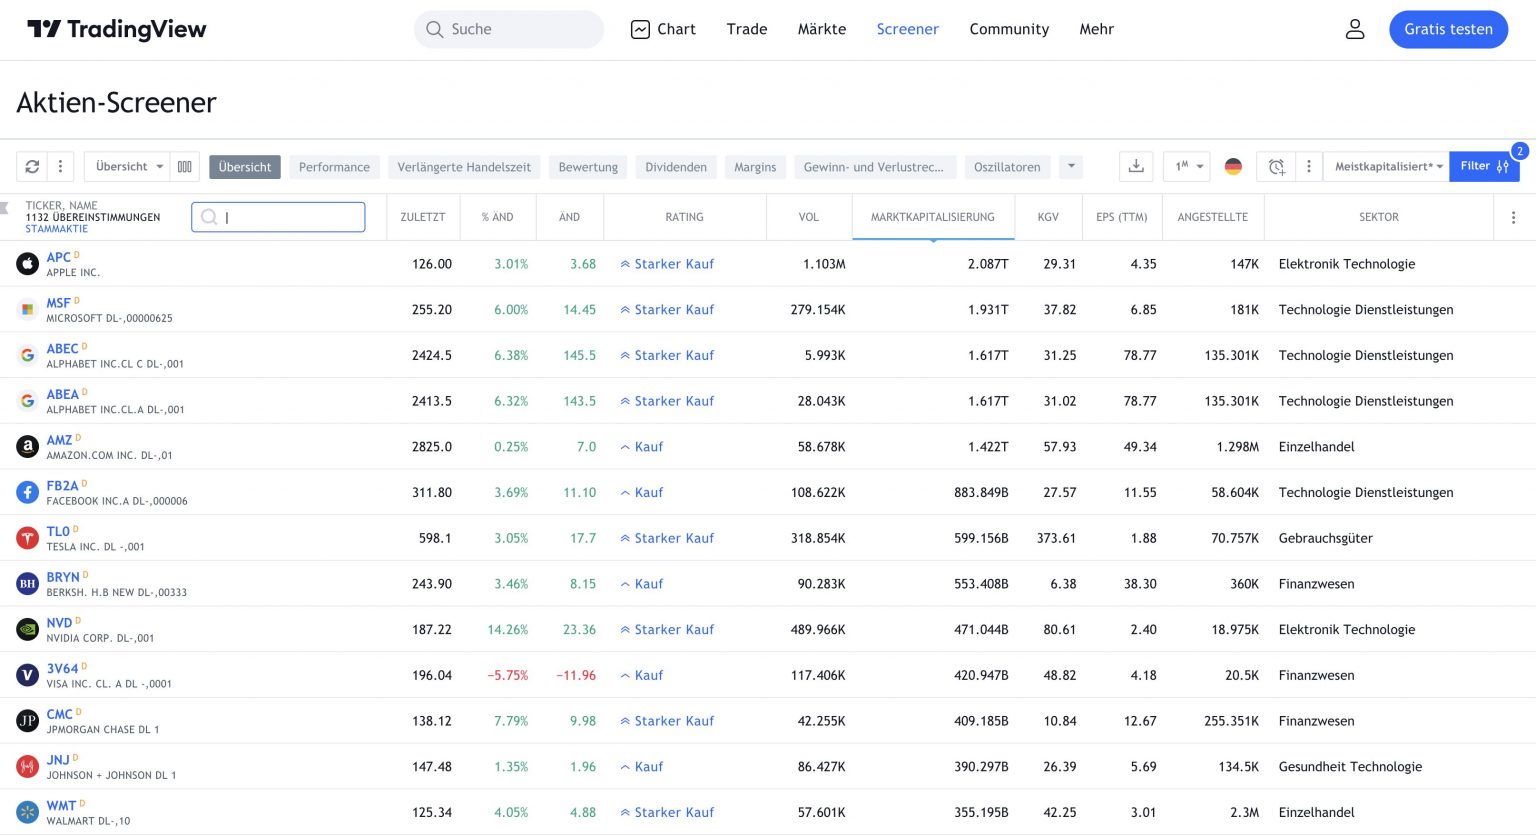Sort by RATING column header
Viewport: 1536px width, 836px height.
685,217
